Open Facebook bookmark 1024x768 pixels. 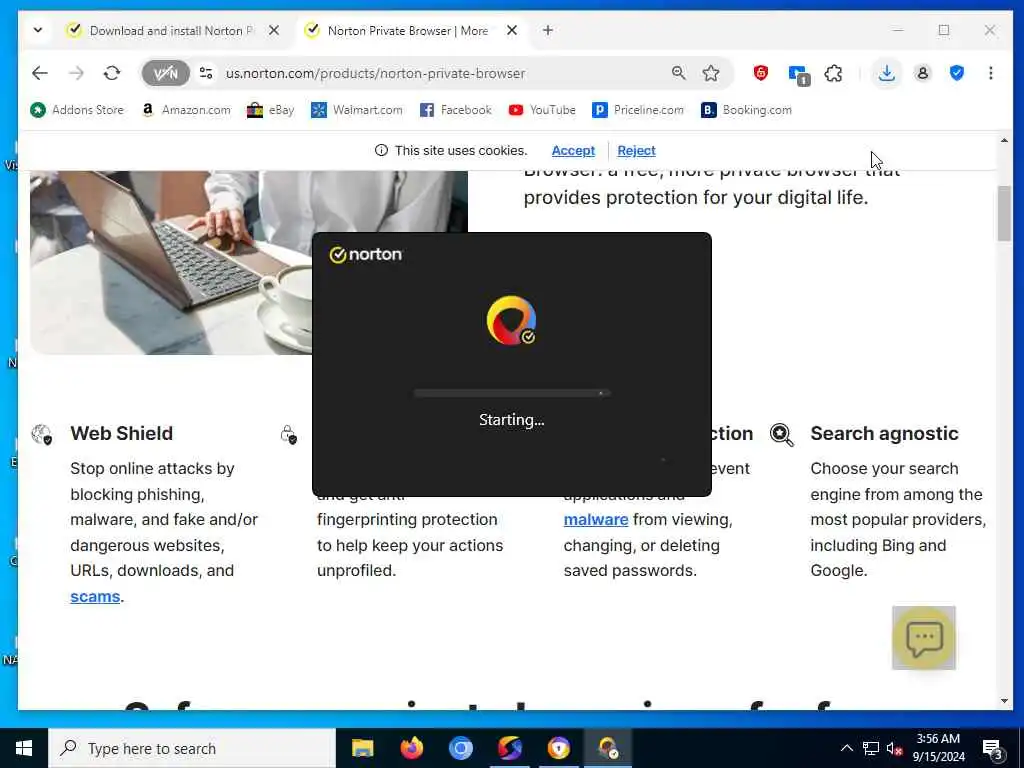coord(456,110)
